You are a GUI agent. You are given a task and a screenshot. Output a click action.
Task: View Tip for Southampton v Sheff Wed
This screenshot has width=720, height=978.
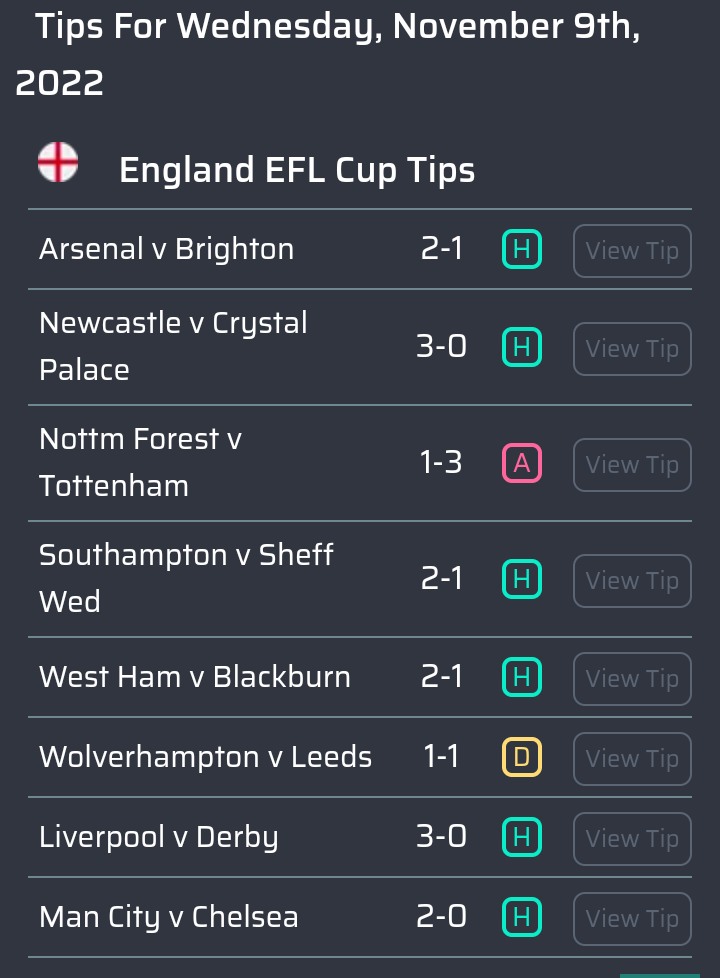(x=632, y=581)
